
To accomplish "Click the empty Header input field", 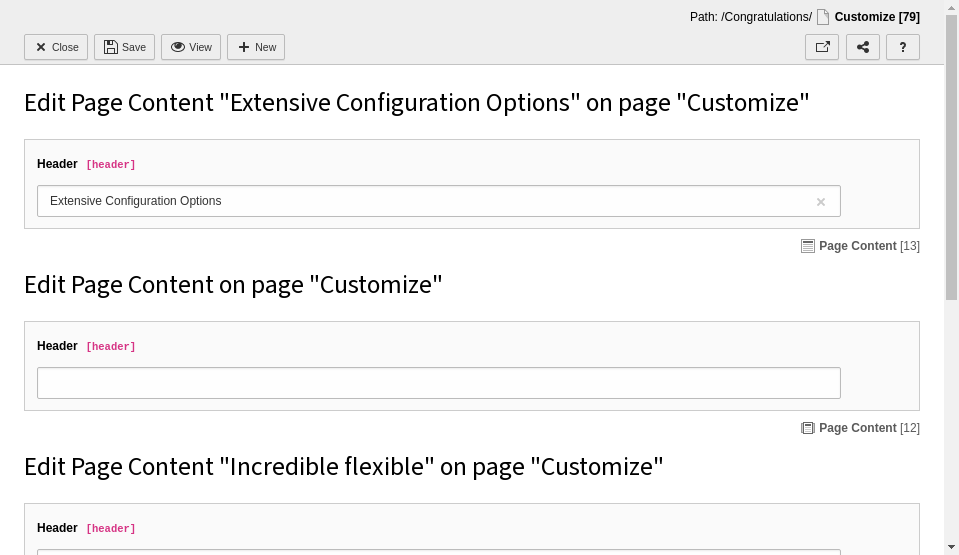I will [439, 383].
